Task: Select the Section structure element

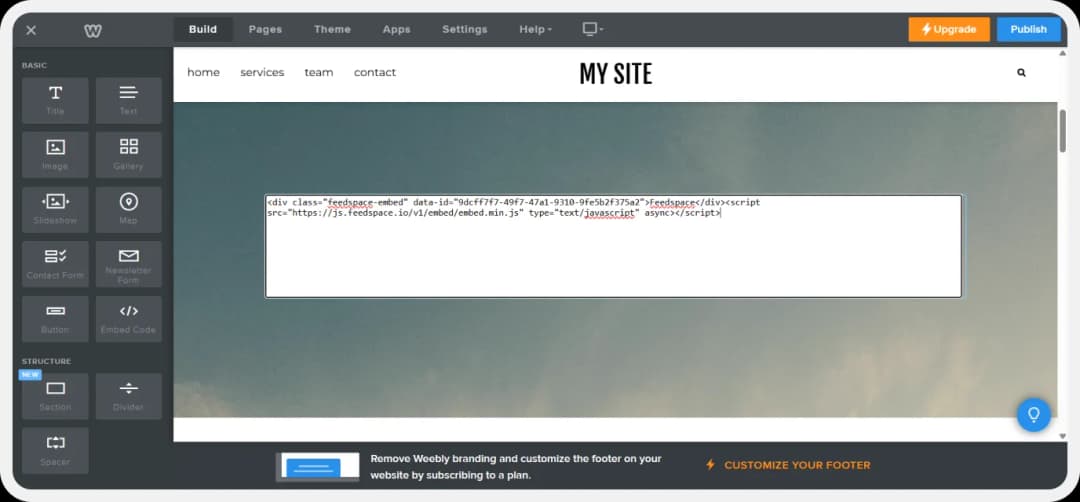Action: tap(55, 396)
